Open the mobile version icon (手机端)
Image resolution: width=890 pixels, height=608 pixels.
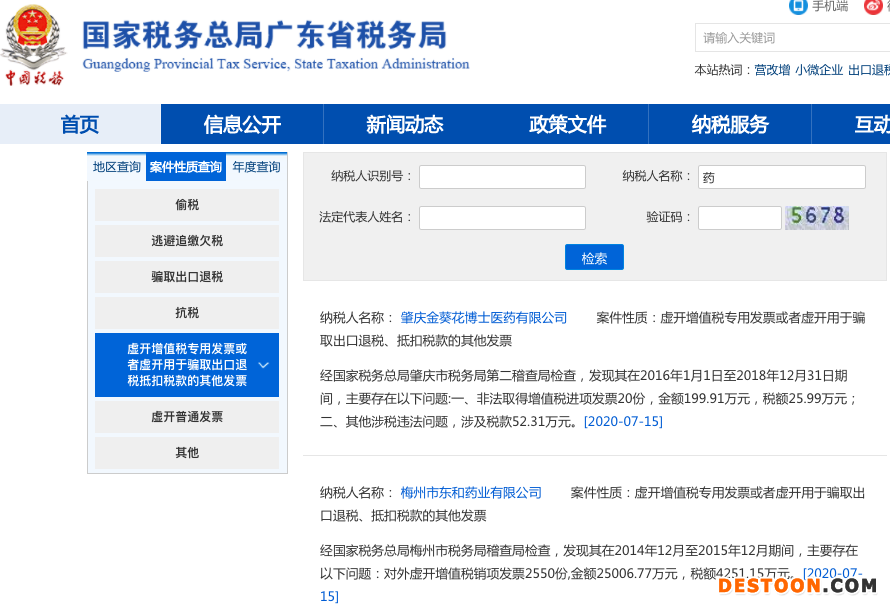[798, 6]
